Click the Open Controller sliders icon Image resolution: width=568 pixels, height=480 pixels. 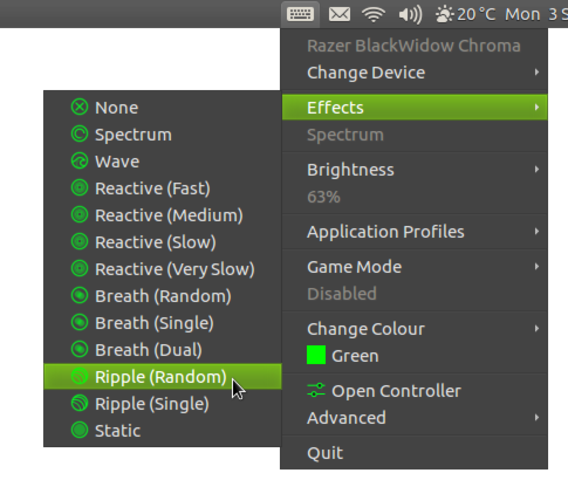click(316, 391)
